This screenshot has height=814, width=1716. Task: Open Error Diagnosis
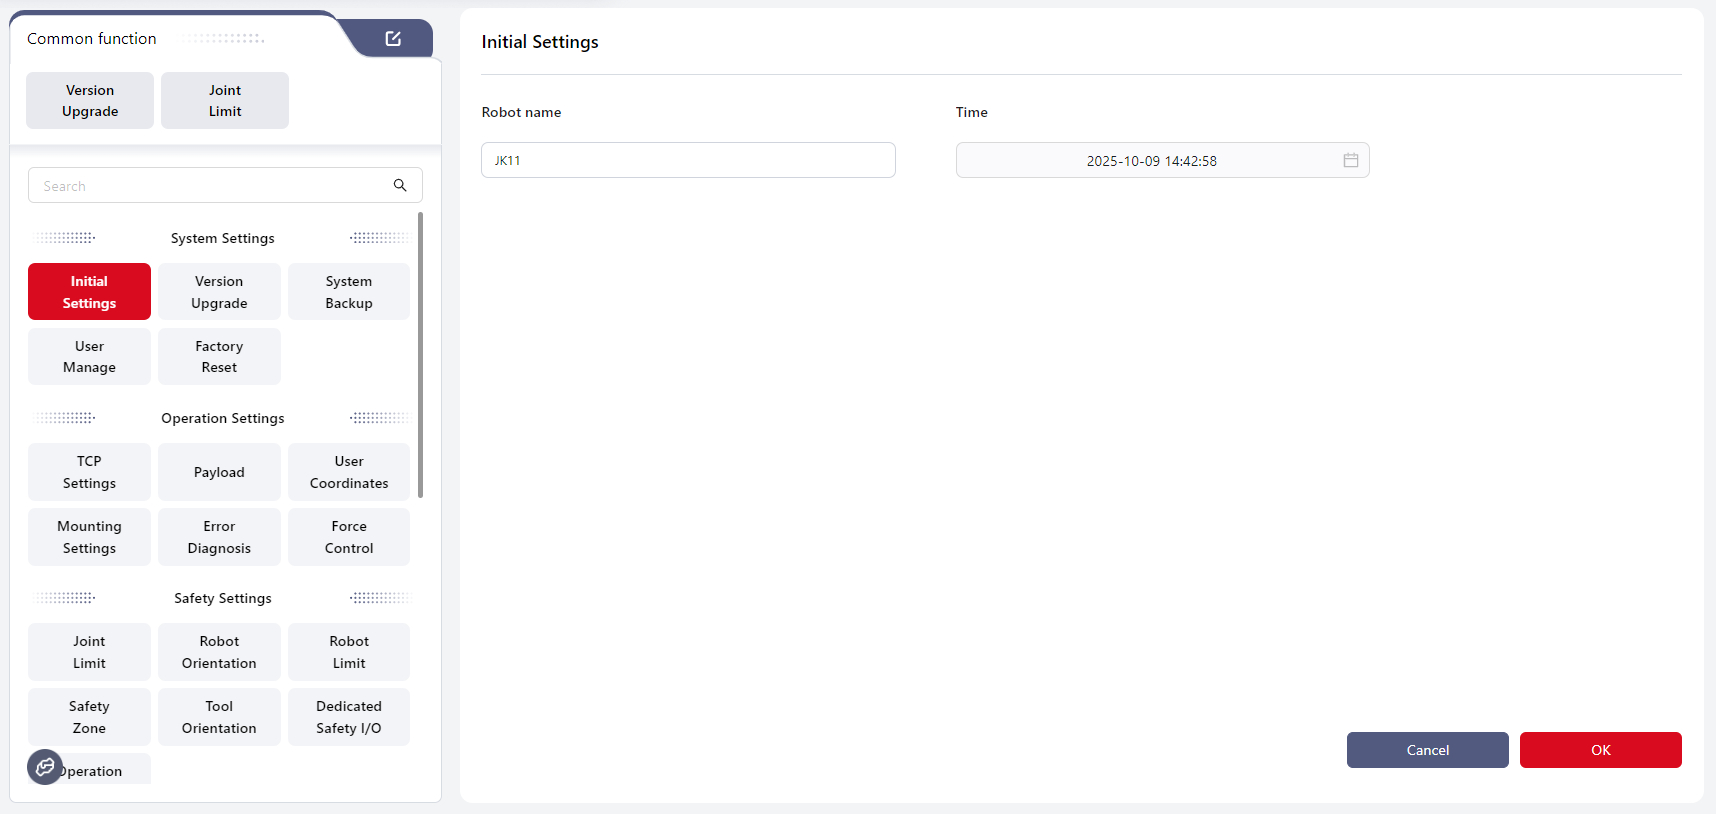click(x=219, y=537)
